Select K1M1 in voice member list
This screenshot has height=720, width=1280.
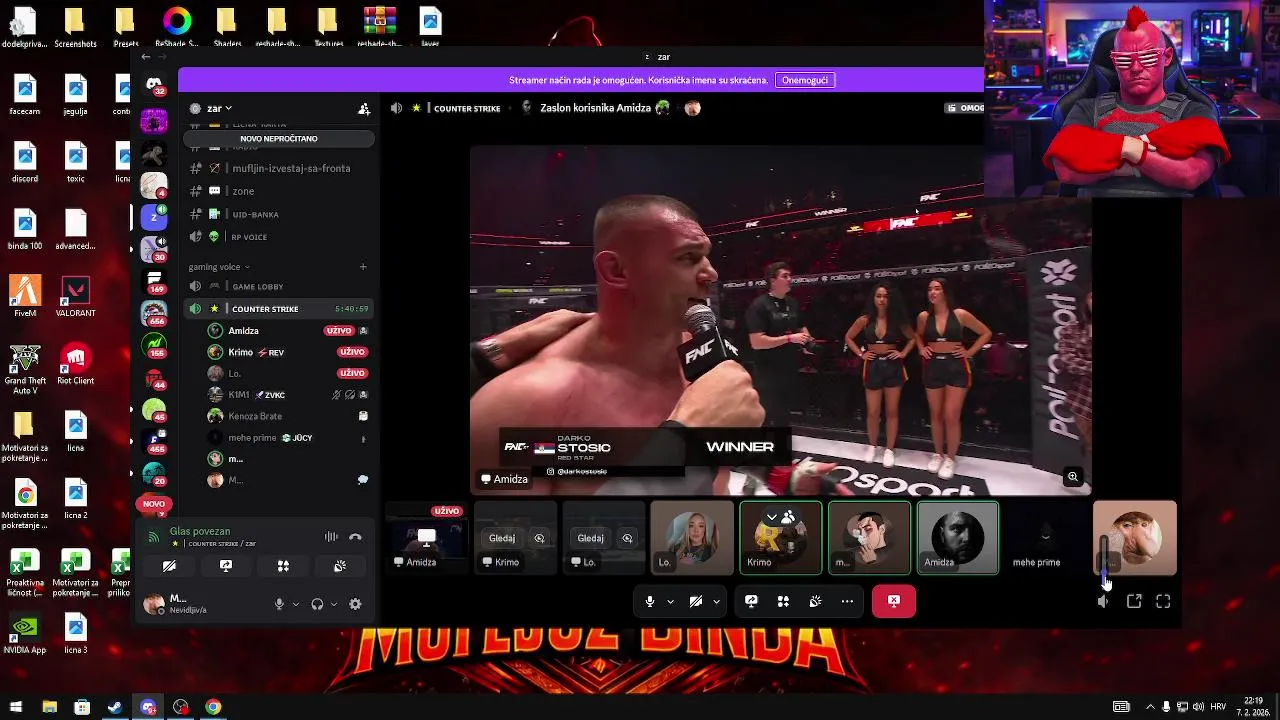coord(288,395)
